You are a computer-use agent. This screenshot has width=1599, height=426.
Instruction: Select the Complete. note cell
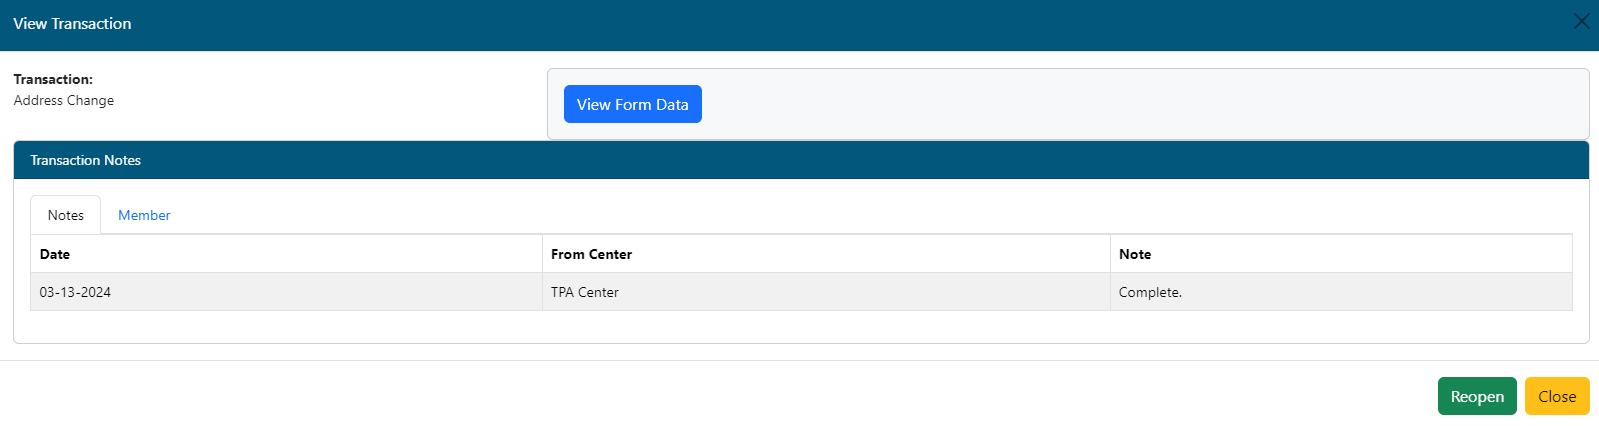point(1341,292)
